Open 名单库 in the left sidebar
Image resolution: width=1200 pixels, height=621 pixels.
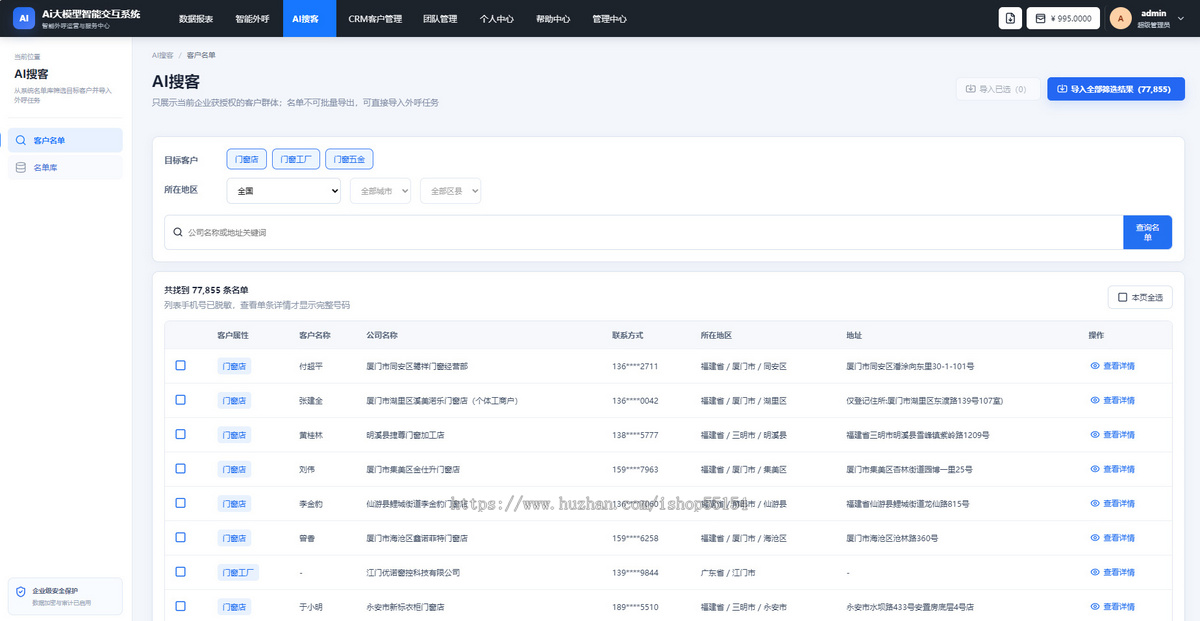point(65,167)
